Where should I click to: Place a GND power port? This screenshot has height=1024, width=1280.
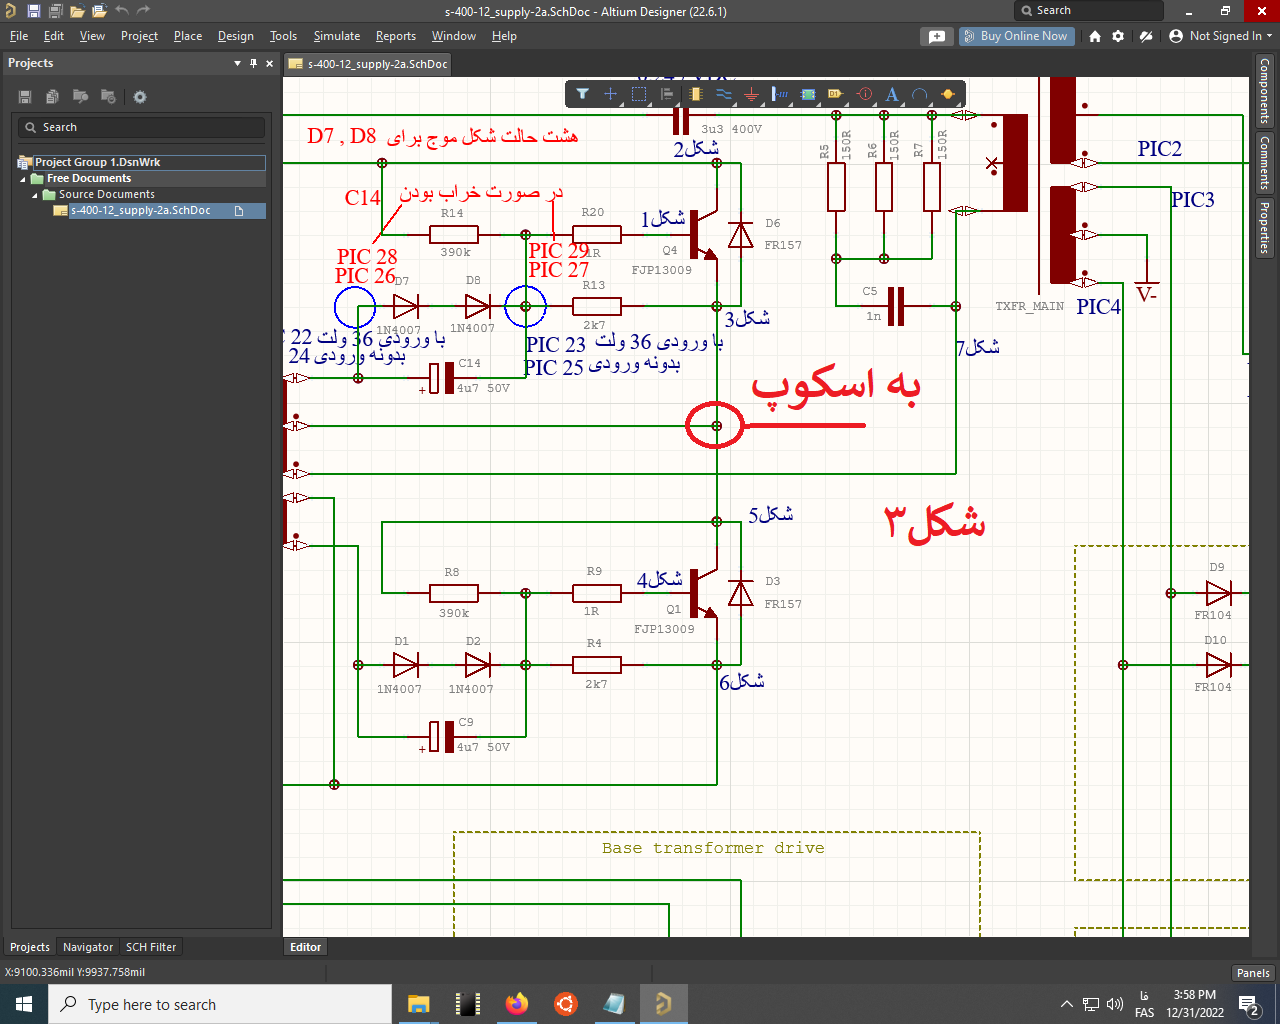pyautogui.click(x=752, y=94)
